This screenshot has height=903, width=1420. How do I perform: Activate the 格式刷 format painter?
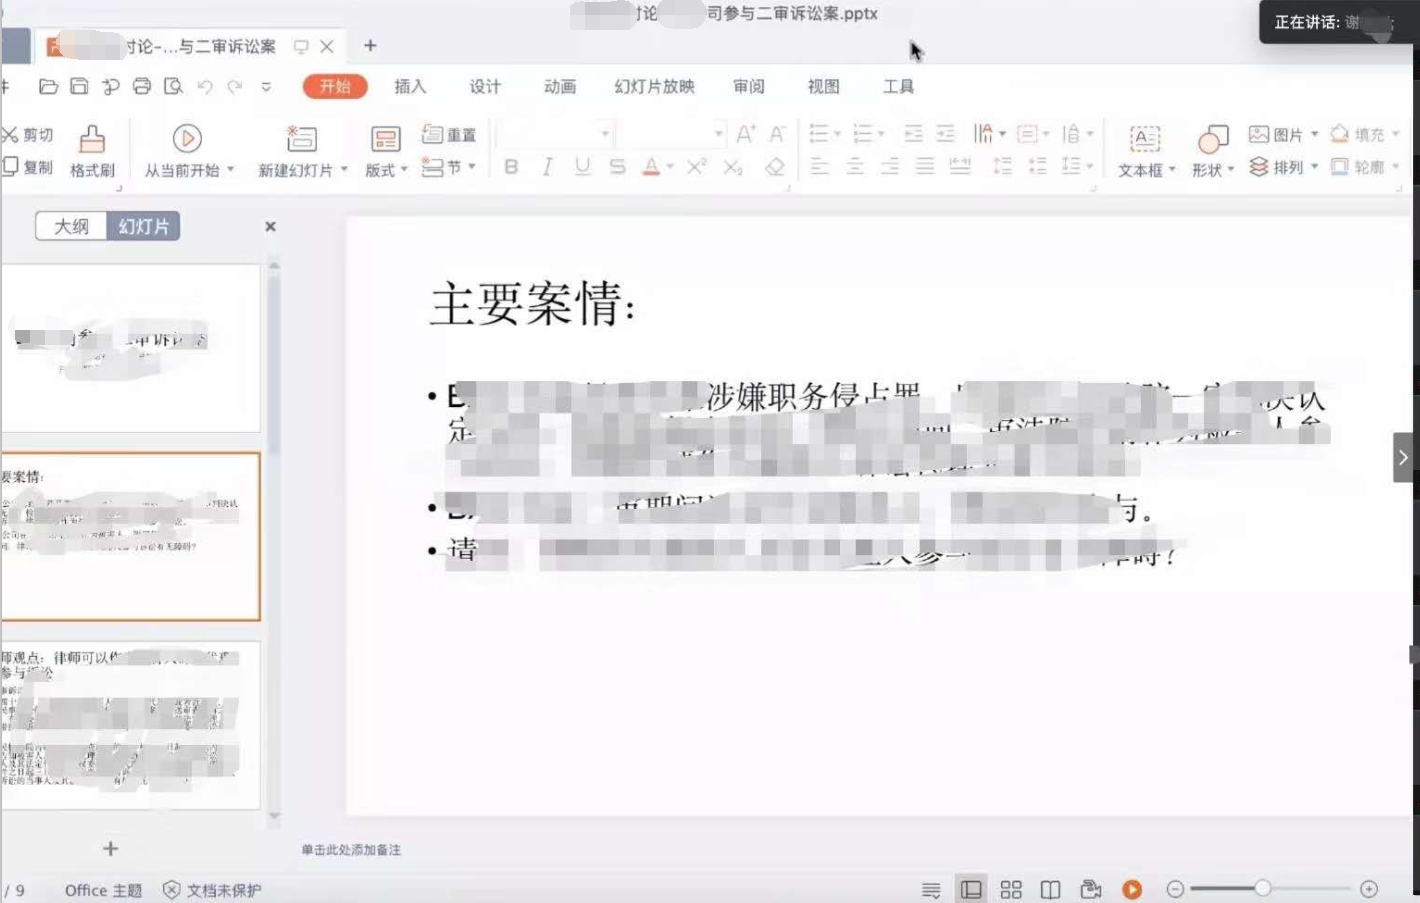(92, 152)
